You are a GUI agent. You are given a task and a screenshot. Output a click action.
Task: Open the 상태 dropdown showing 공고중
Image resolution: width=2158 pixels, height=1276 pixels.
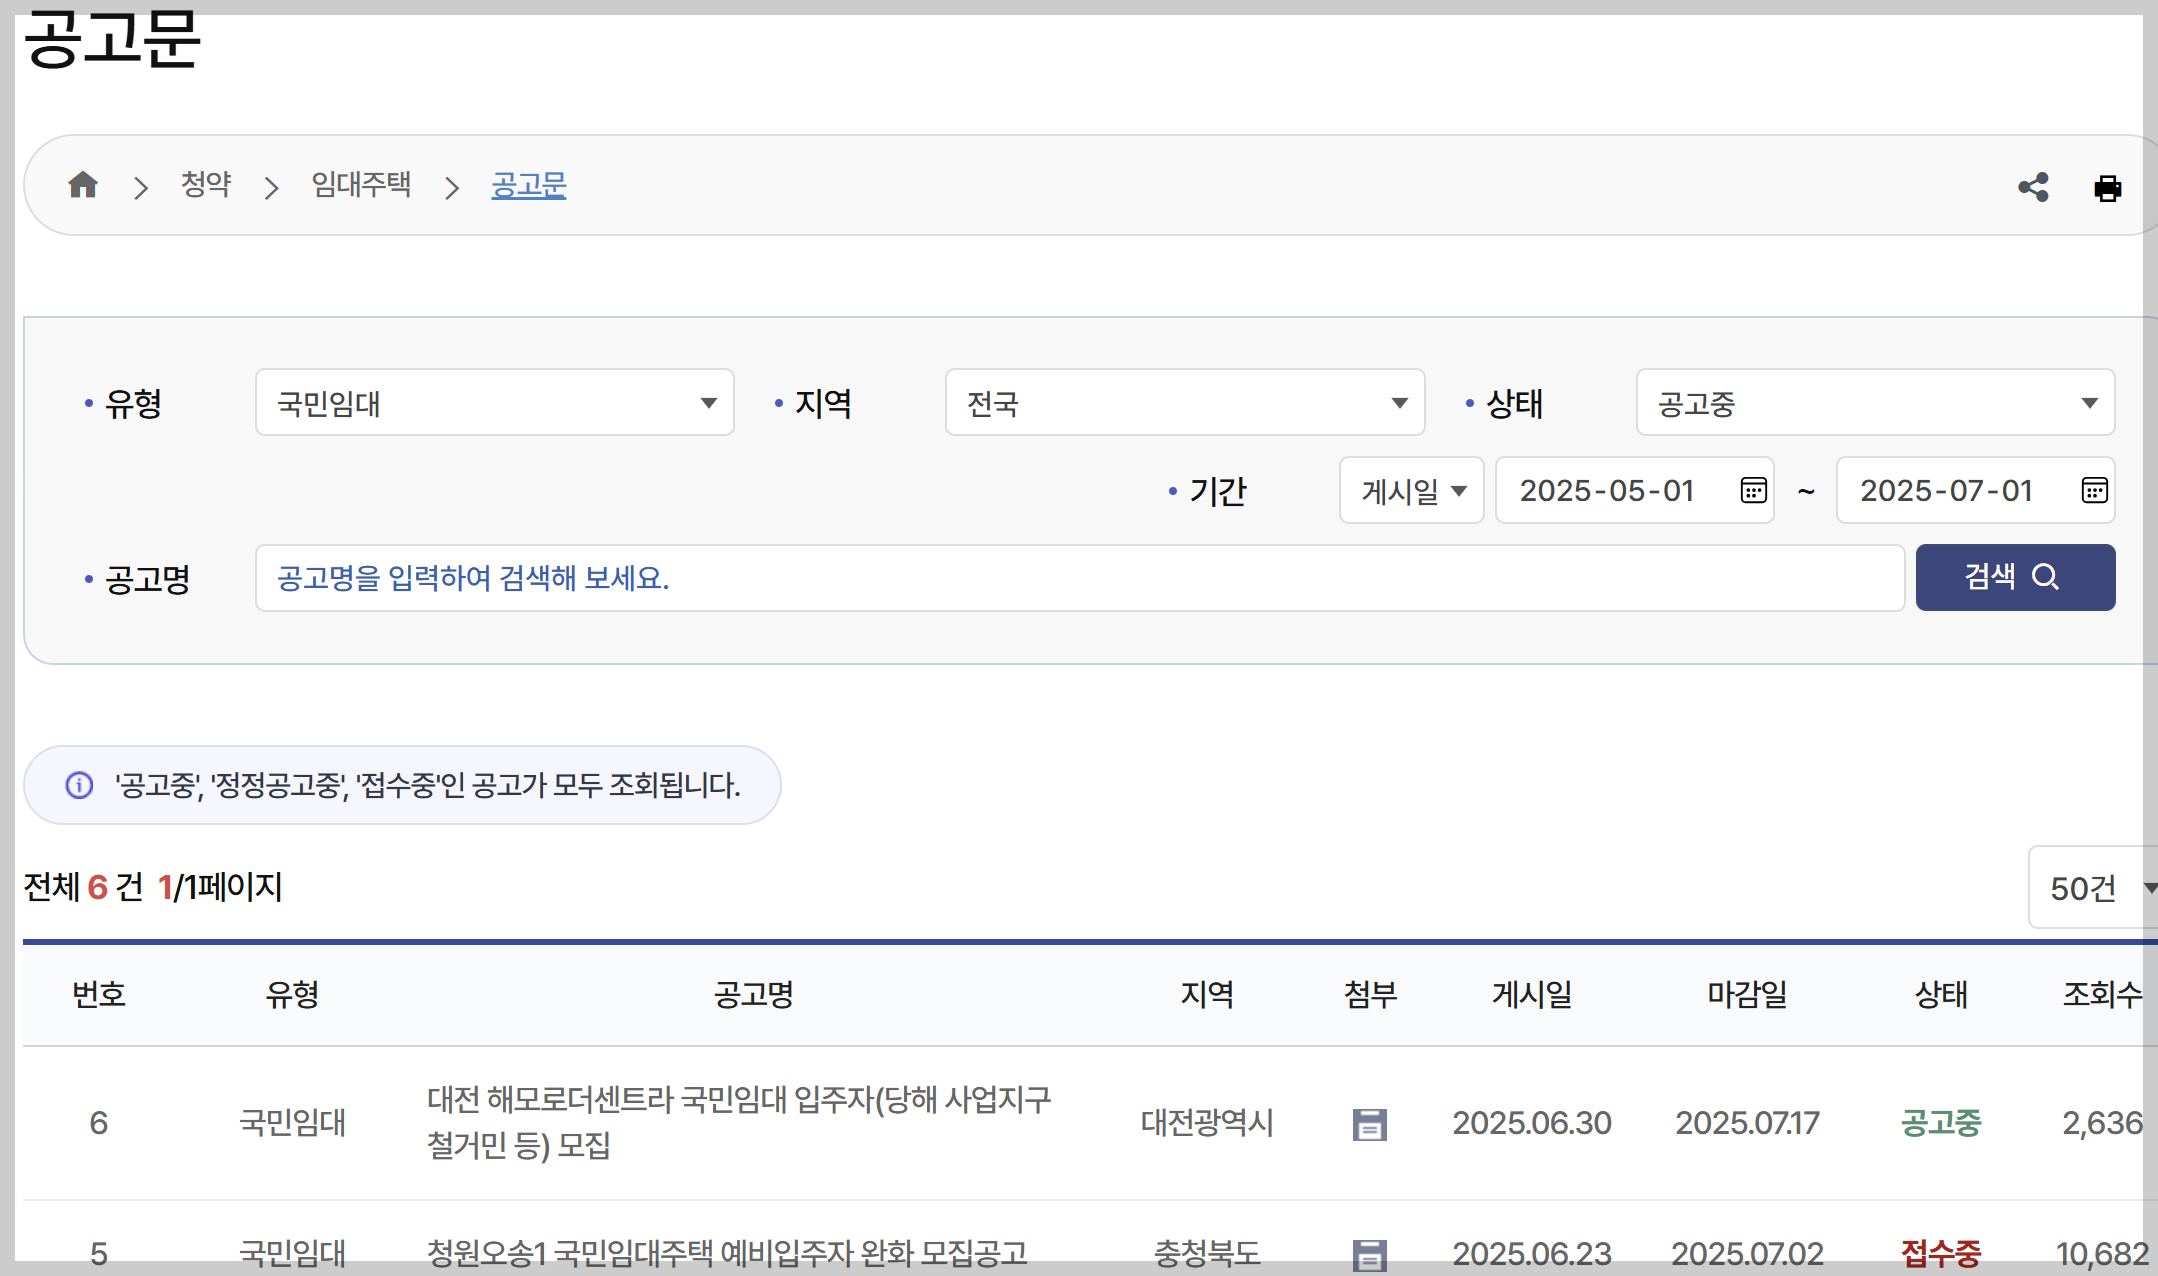coord(1875,403)
